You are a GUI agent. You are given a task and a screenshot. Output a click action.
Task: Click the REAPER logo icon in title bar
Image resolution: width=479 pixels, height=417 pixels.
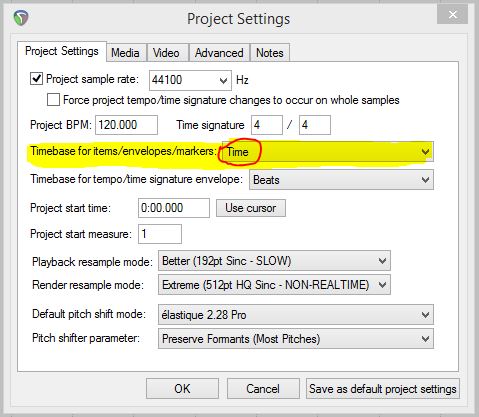pos(21,17)
